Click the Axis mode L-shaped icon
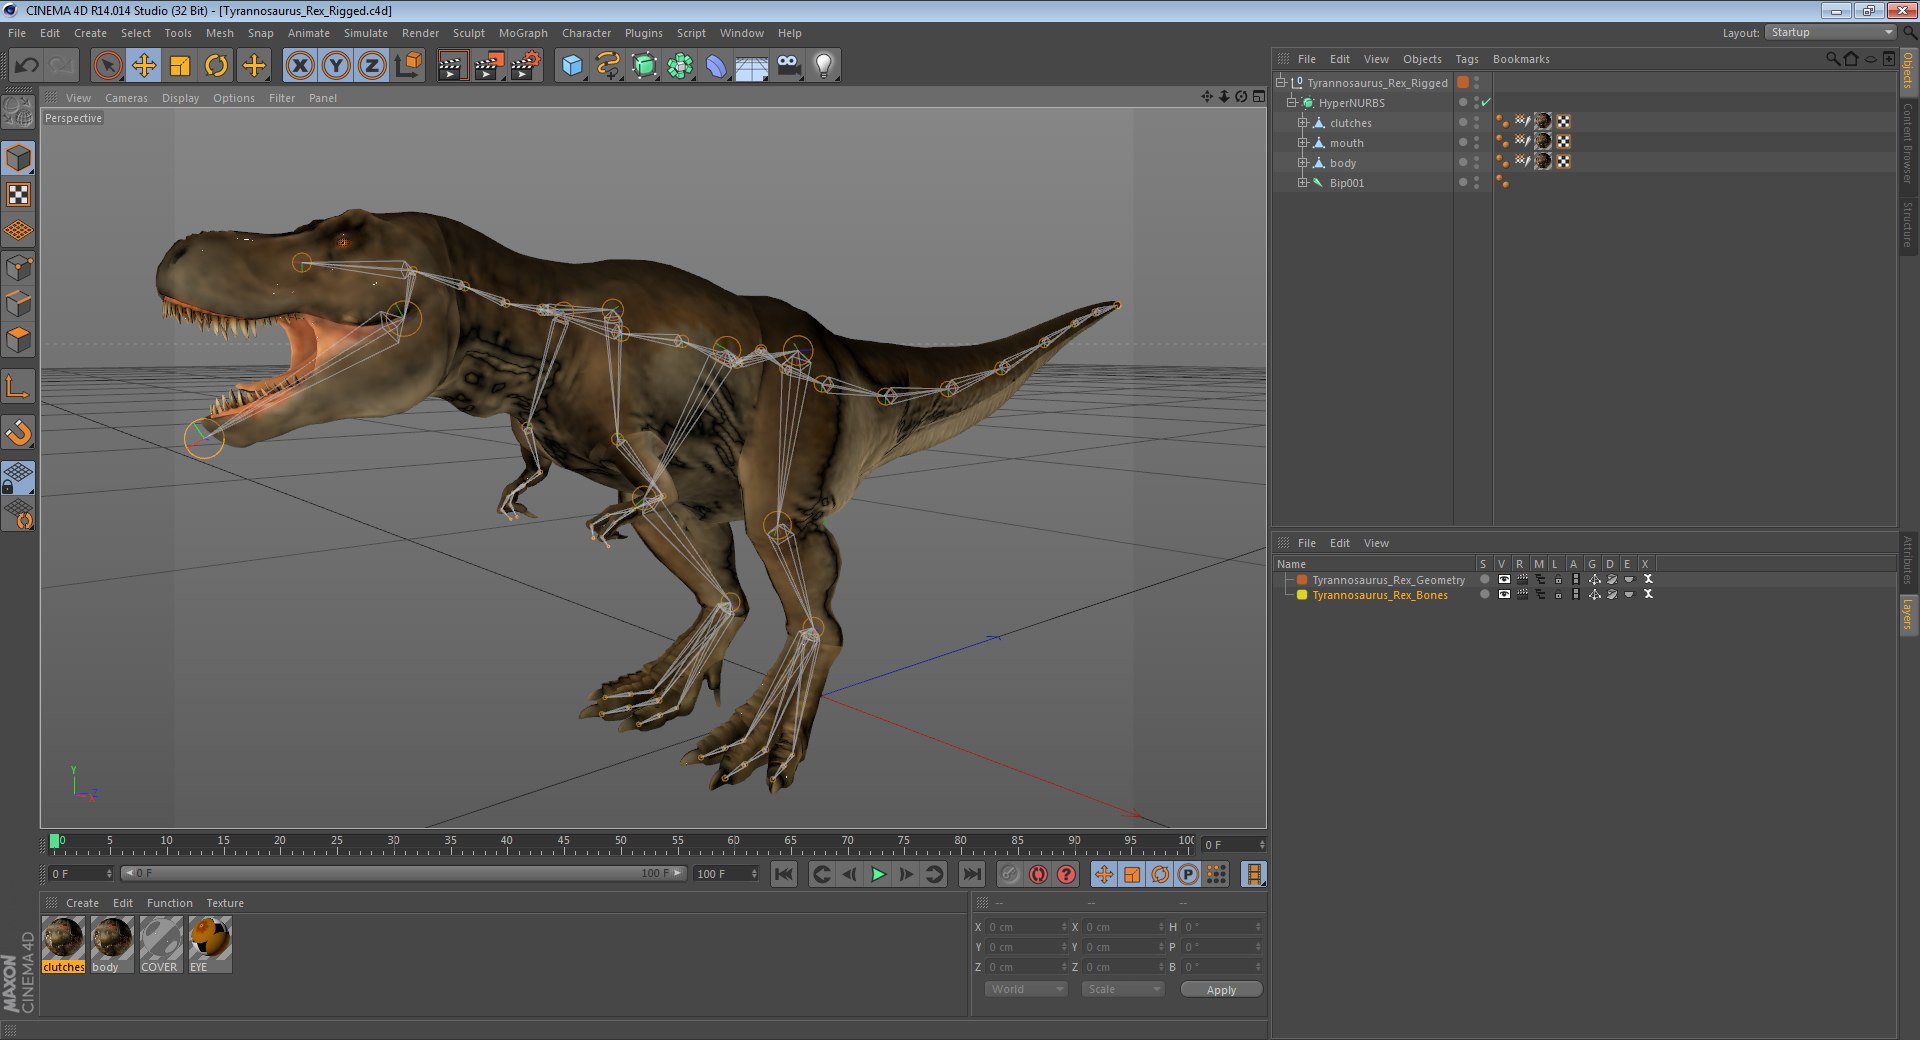 (x=18, y=386)
